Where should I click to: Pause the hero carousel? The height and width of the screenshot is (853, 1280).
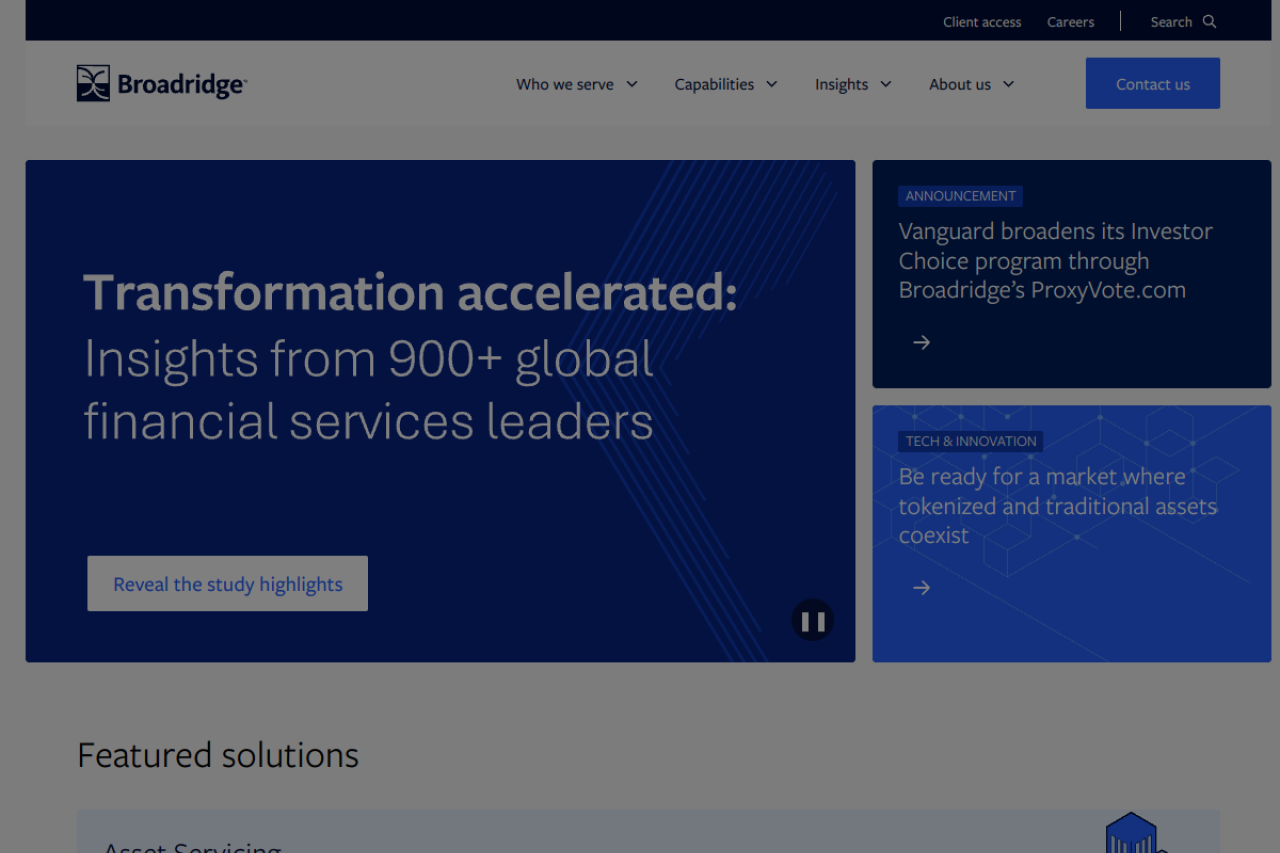coord(812,621)
